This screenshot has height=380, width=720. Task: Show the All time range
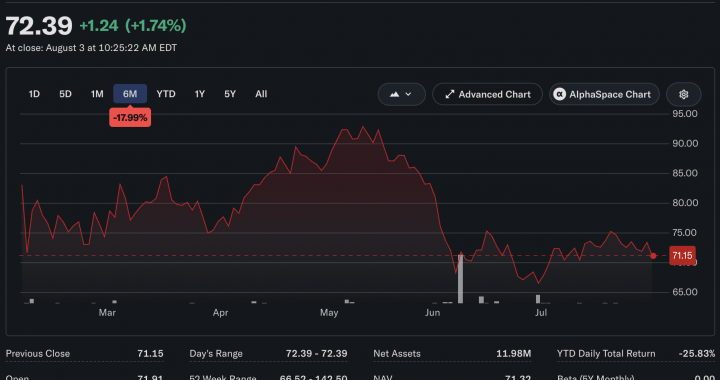tap(261, 94)
